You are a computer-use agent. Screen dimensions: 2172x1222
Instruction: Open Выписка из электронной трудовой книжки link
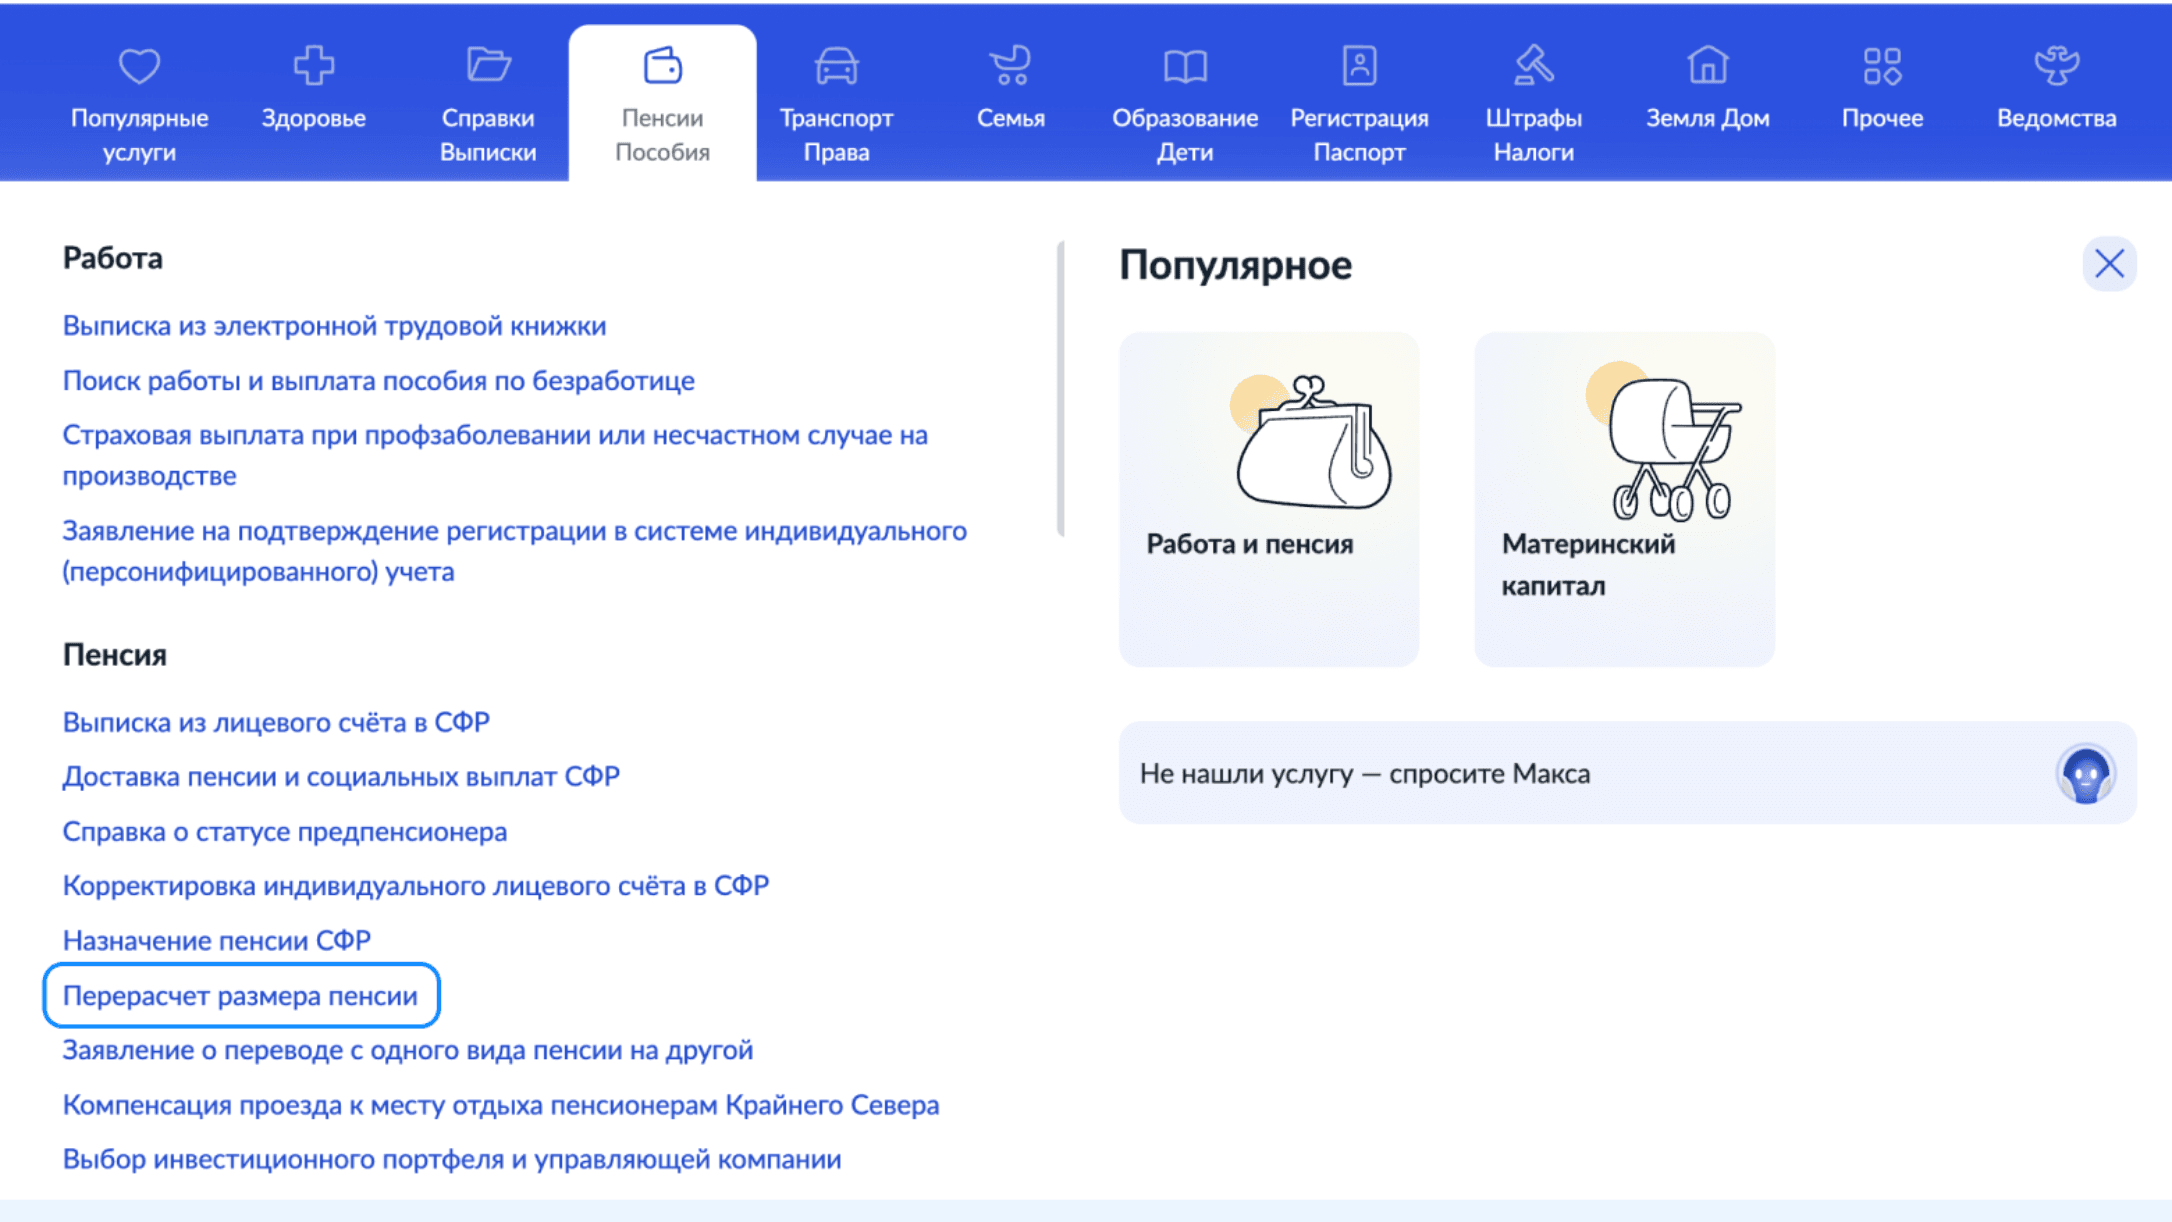click(334, 326)
